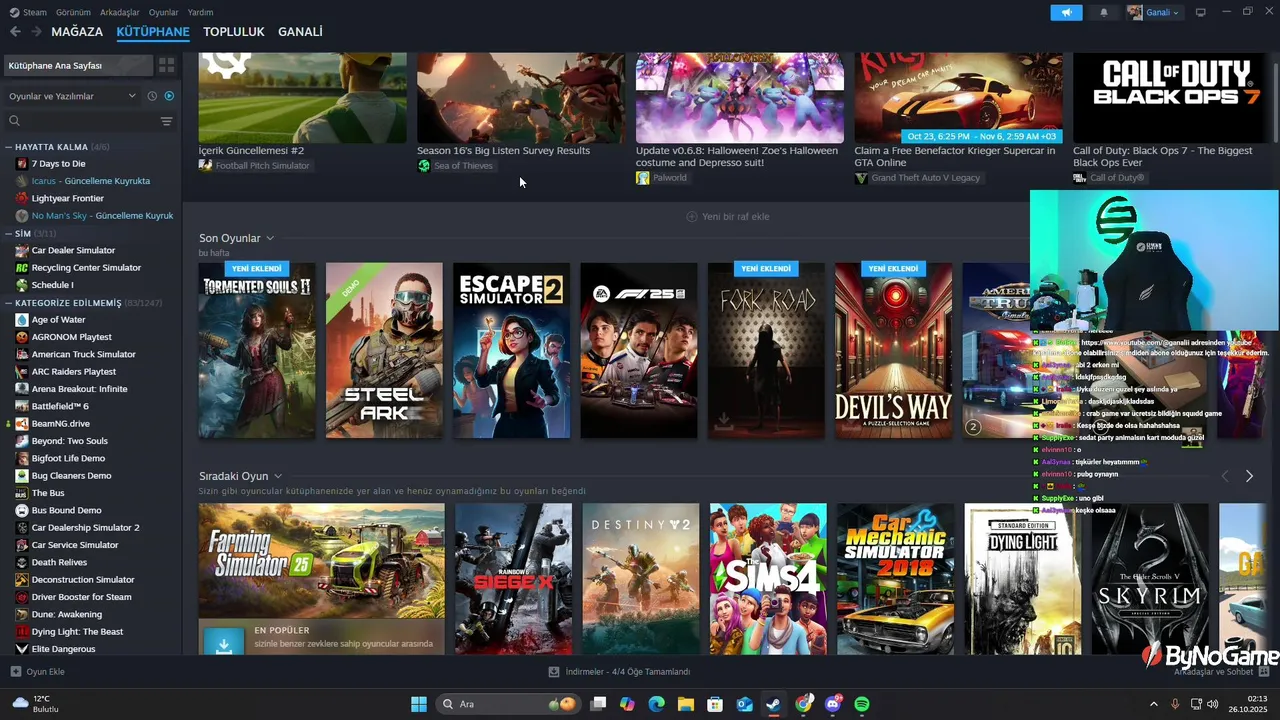
Task: Expand the Son Oyunlar shelf dropdown
Action: pos(270,238)
